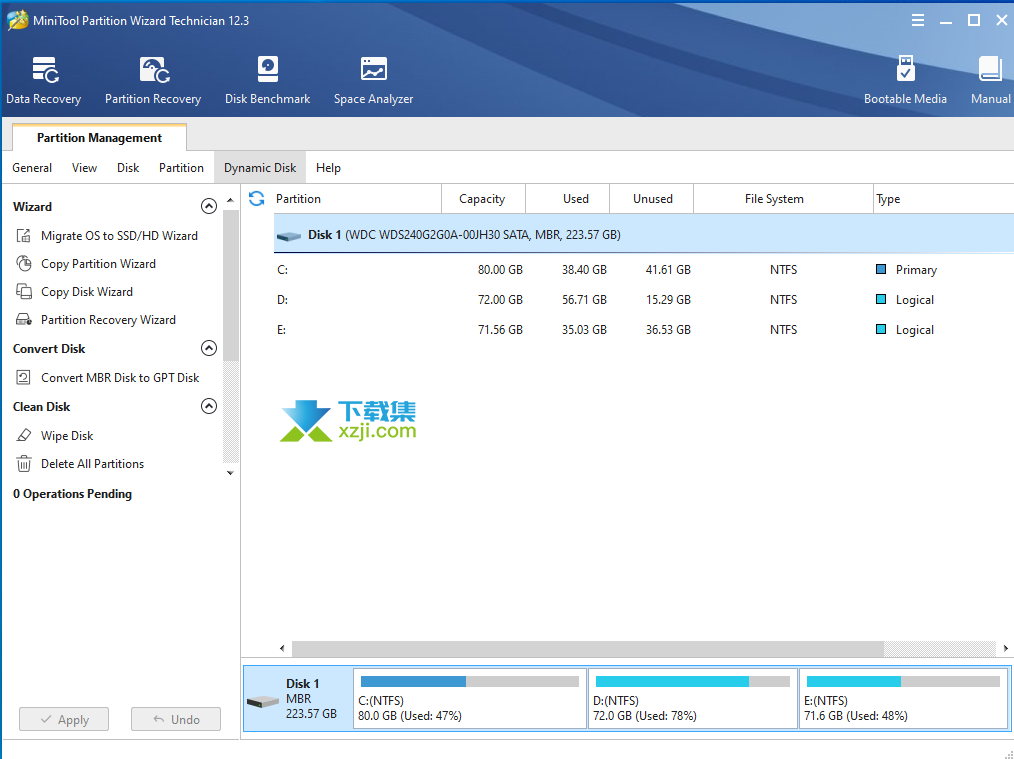1014x759 pixels.
Task: Click the 0 Operations Pending label
Action: point(72,494)
